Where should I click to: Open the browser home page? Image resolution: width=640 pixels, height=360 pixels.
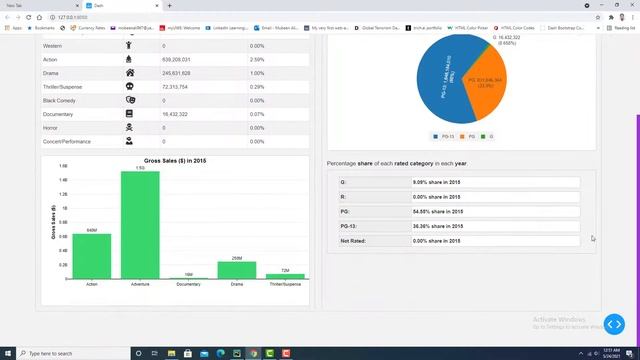point(39,17)
